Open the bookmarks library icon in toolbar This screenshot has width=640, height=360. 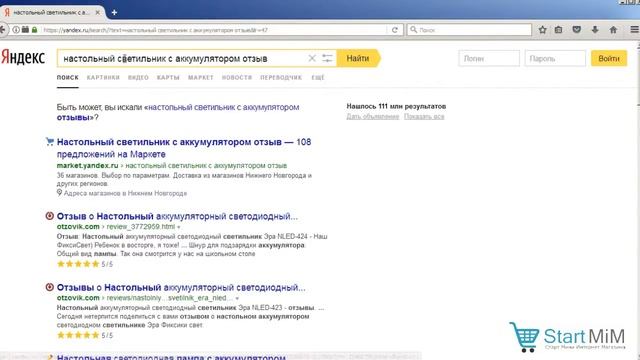pos(558,30)
